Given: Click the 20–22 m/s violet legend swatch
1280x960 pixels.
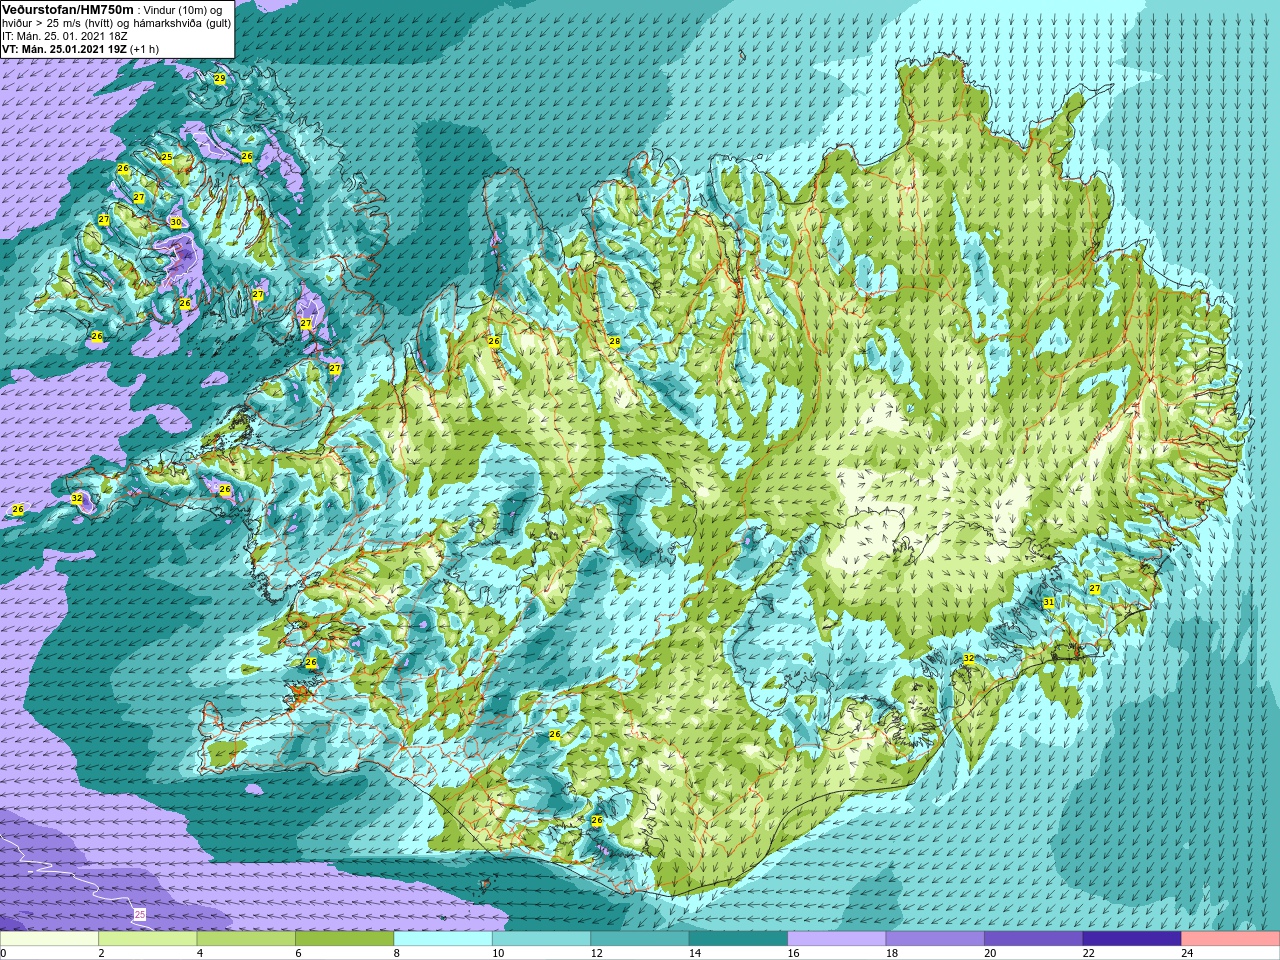Looking at the screenshot, I should 1034,939.
